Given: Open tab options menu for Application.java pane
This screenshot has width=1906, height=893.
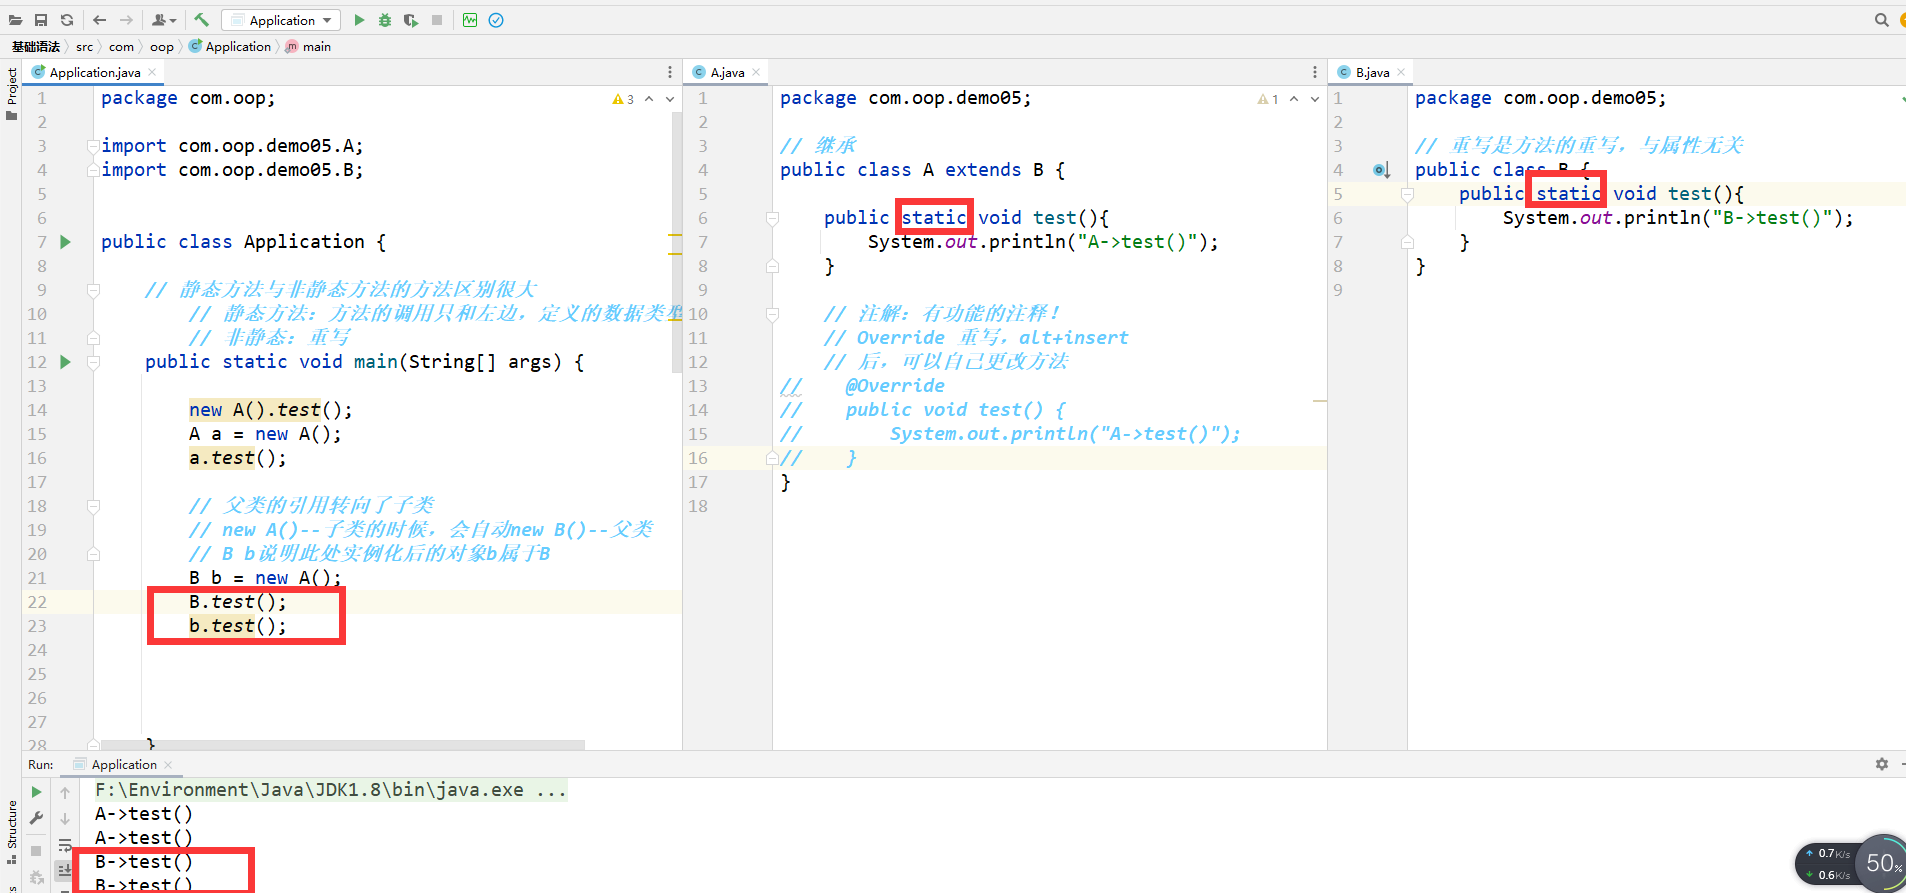Looking at the screenshot, I should click(x=670, y=72).
